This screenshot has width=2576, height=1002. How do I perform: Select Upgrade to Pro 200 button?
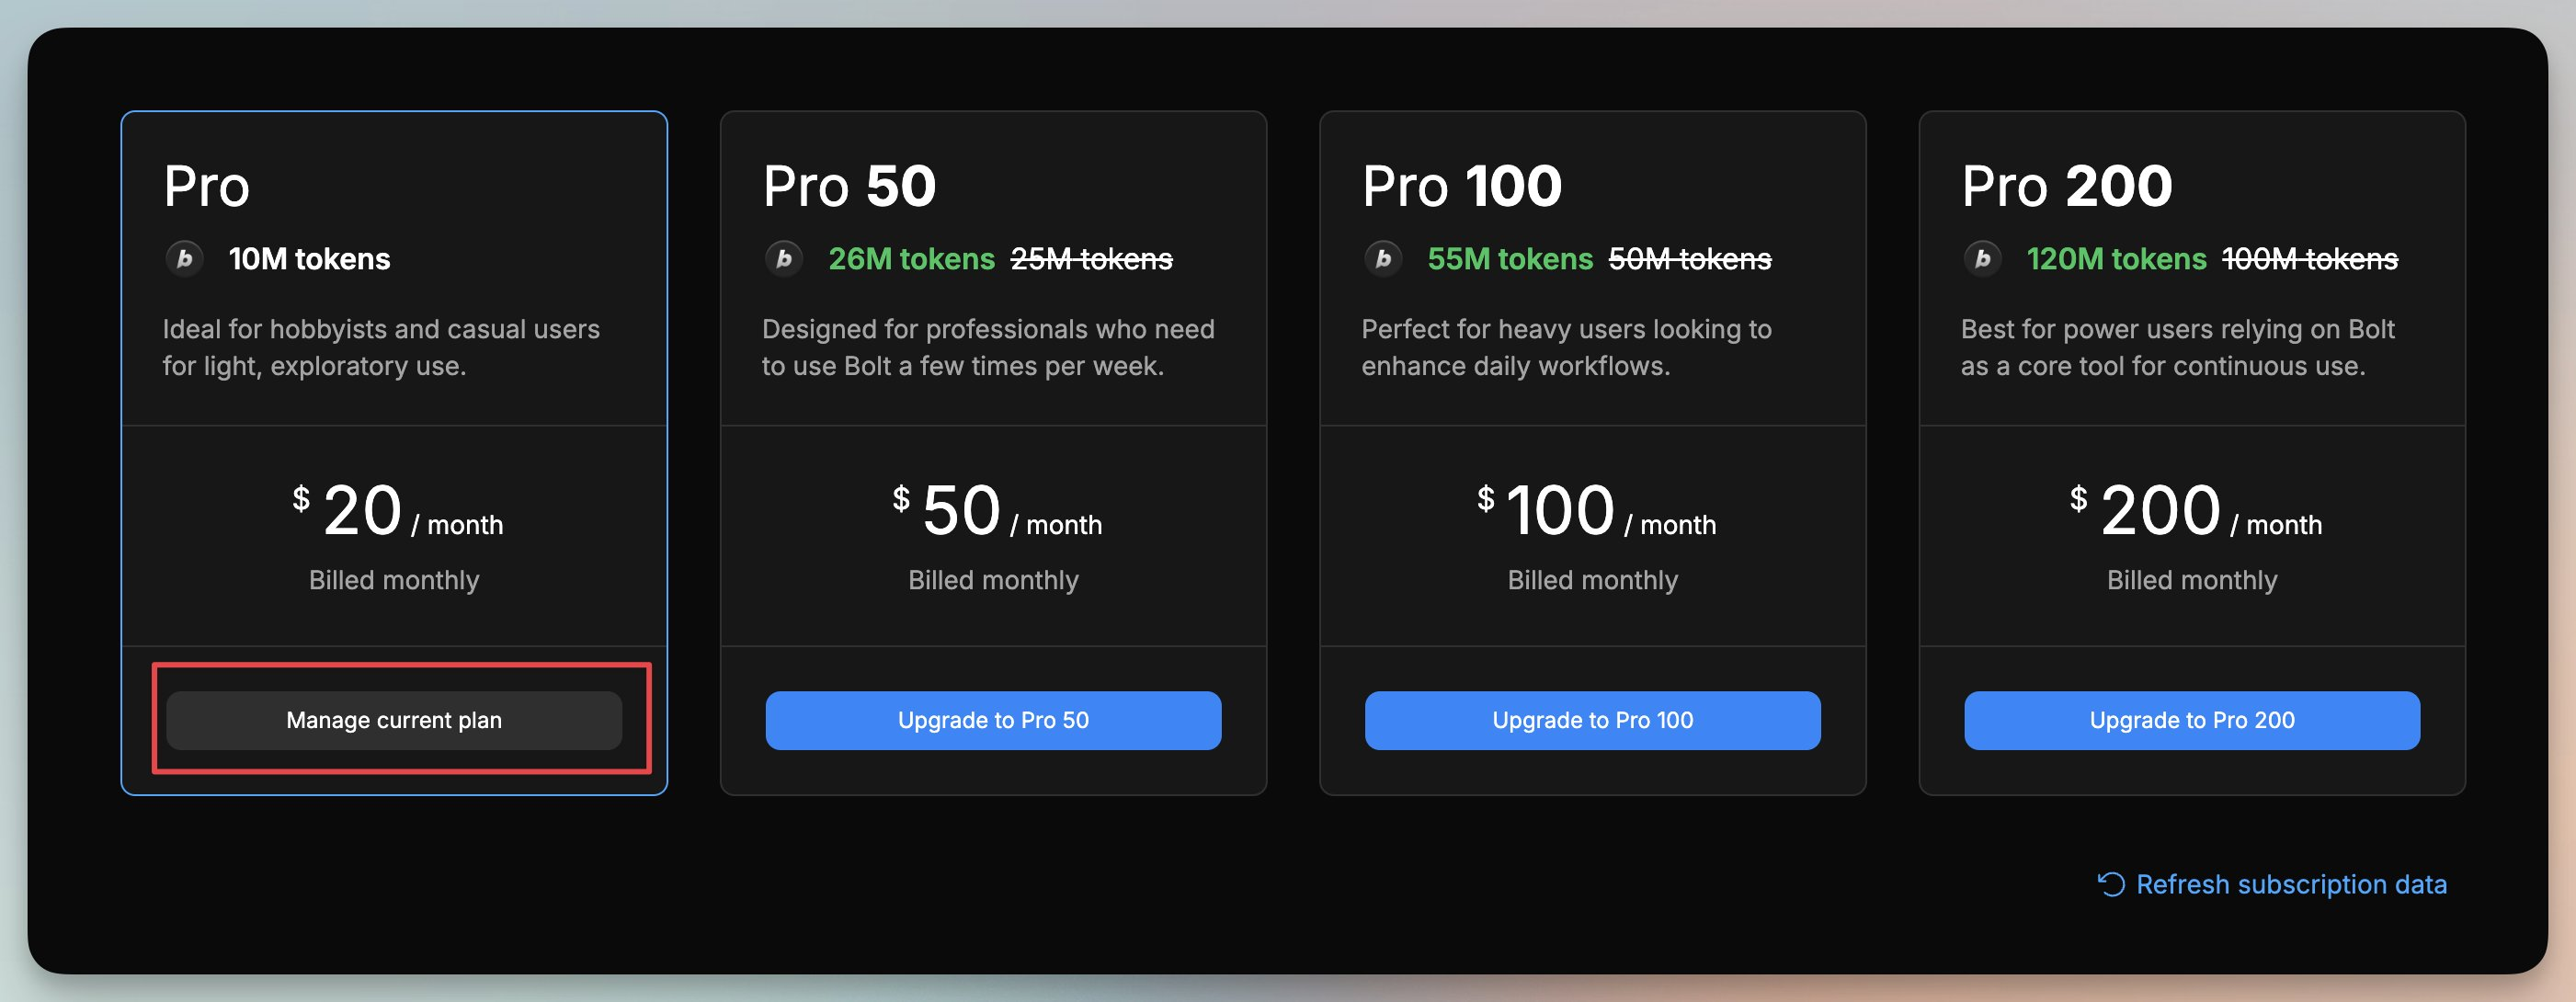pyautogui.click(x=2192, y=720)
